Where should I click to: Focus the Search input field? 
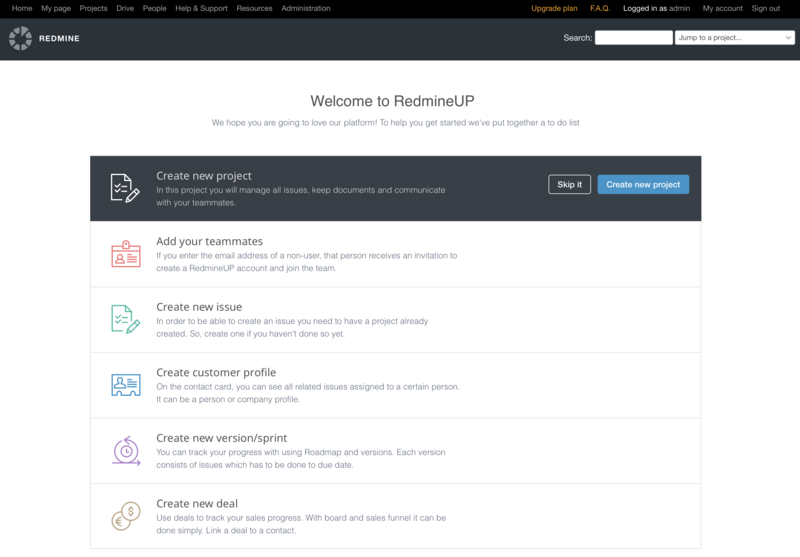[x=633, y=38]
